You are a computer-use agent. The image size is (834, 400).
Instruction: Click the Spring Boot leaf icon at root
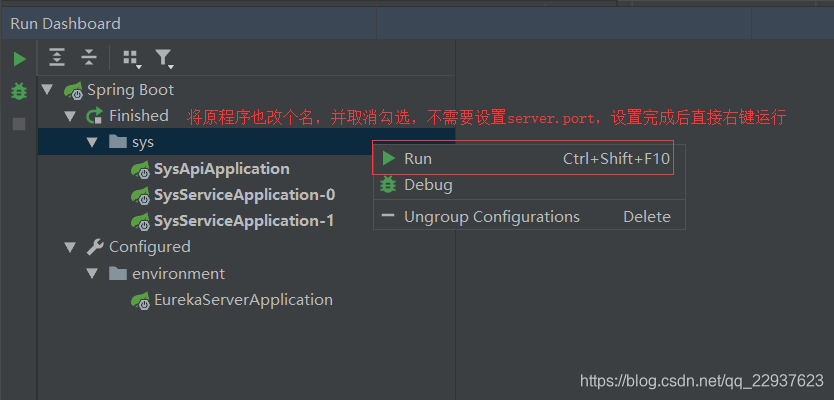pos(73,91)
